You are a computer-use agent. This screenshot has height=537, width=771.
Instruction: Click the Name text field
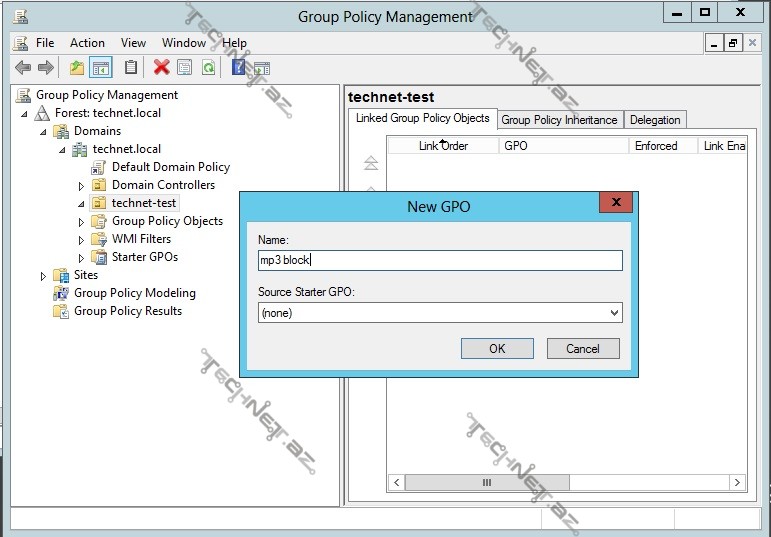tap(440, 260)
